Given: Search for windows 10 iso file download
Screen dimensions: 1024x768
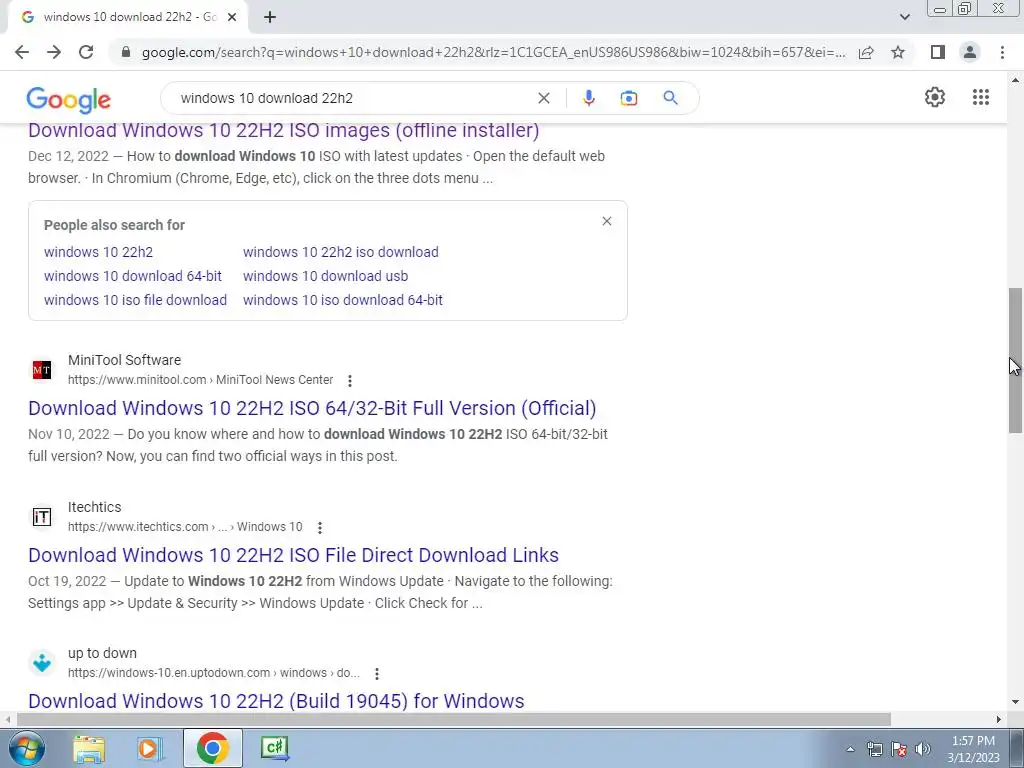Looking at the screenshot, I should coord(135,300).
